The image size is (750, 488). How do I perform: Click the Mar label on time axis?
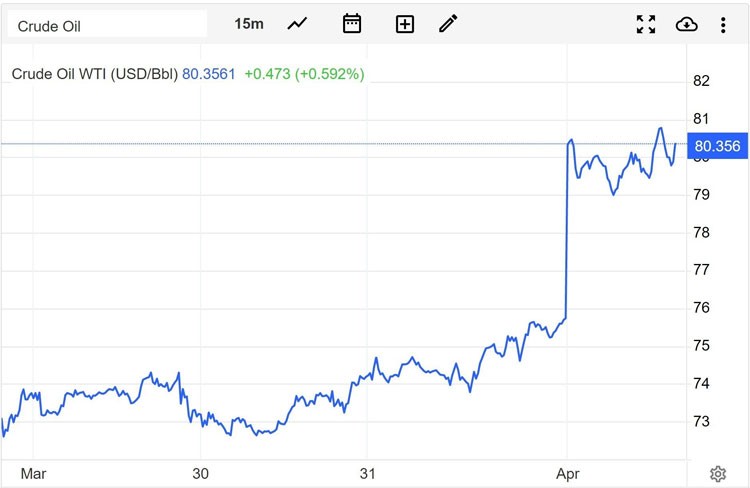pyautogui.click(x=33, y=473)
